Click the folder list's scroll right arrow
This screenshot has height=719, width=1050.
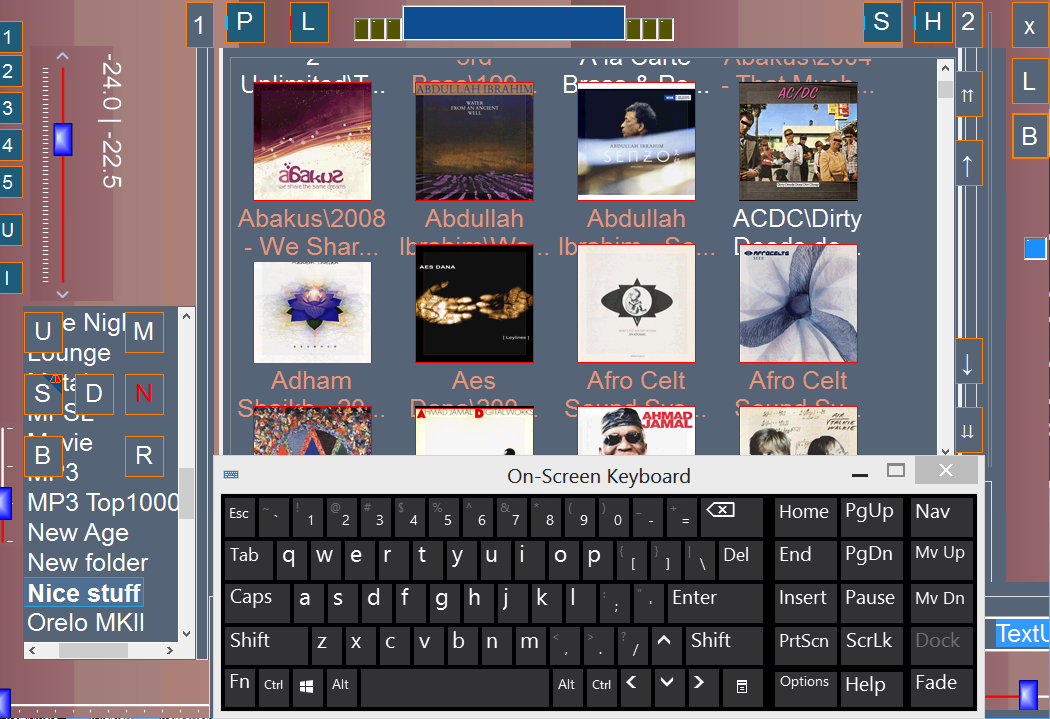tap(170, 650)
